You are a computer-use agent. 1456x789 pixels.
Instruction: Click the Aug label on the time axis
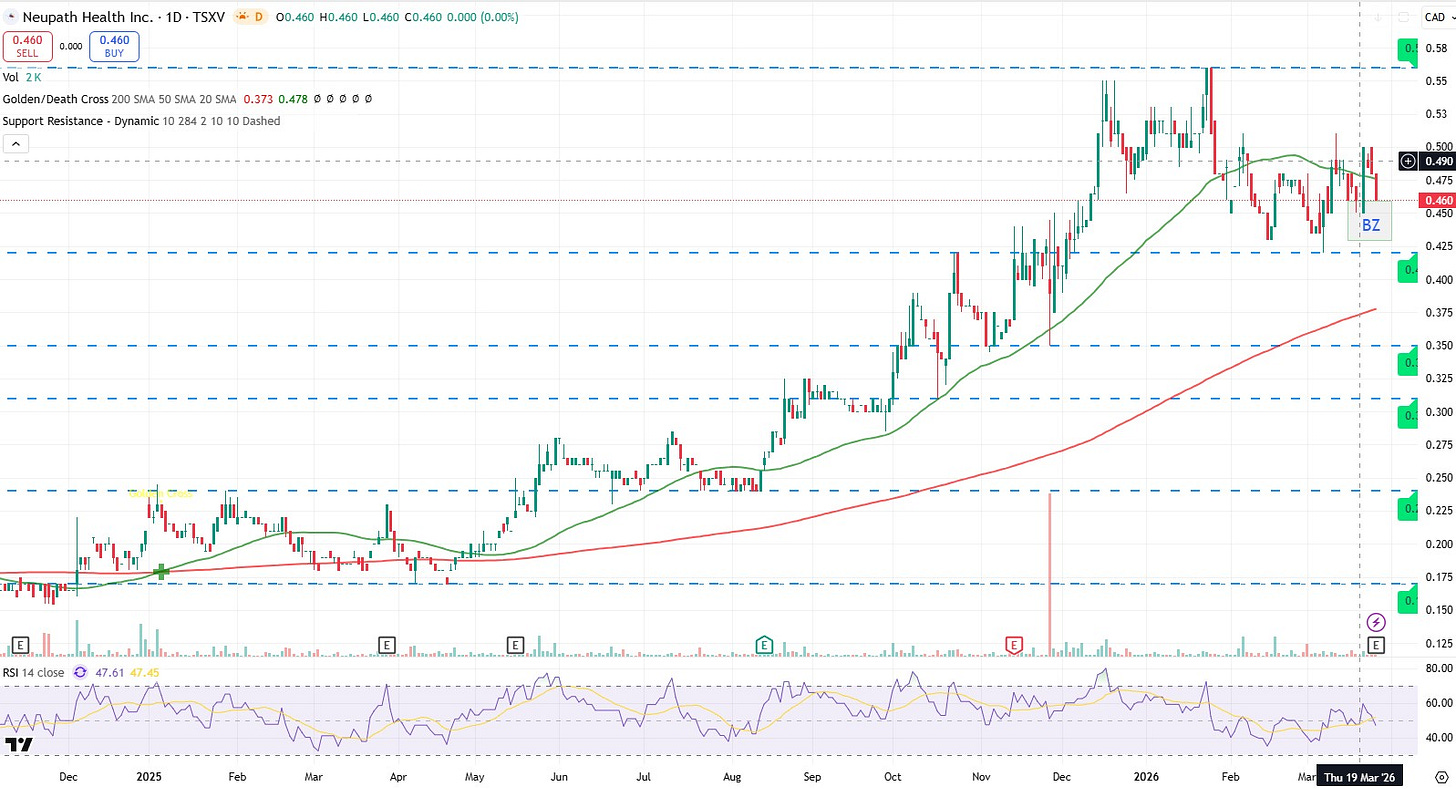[732, 776]
